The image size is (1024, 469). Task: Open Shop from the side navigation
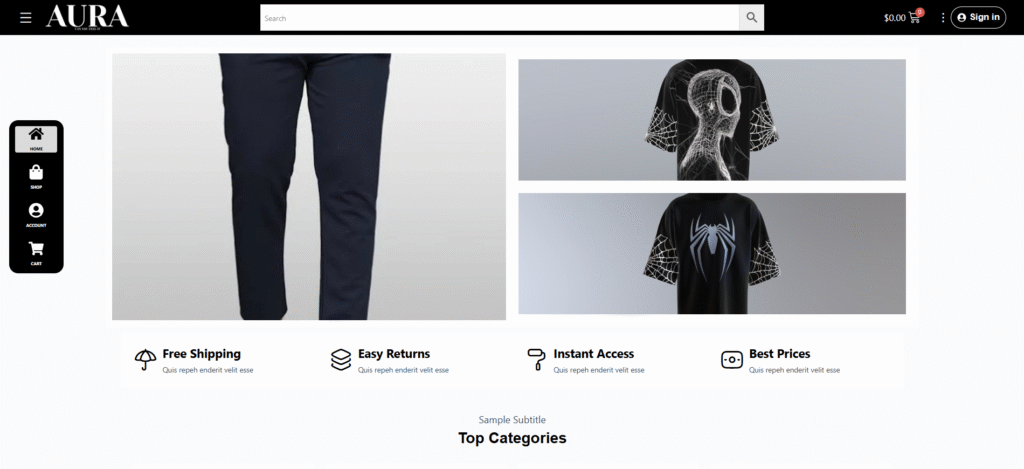click(36, 177)
